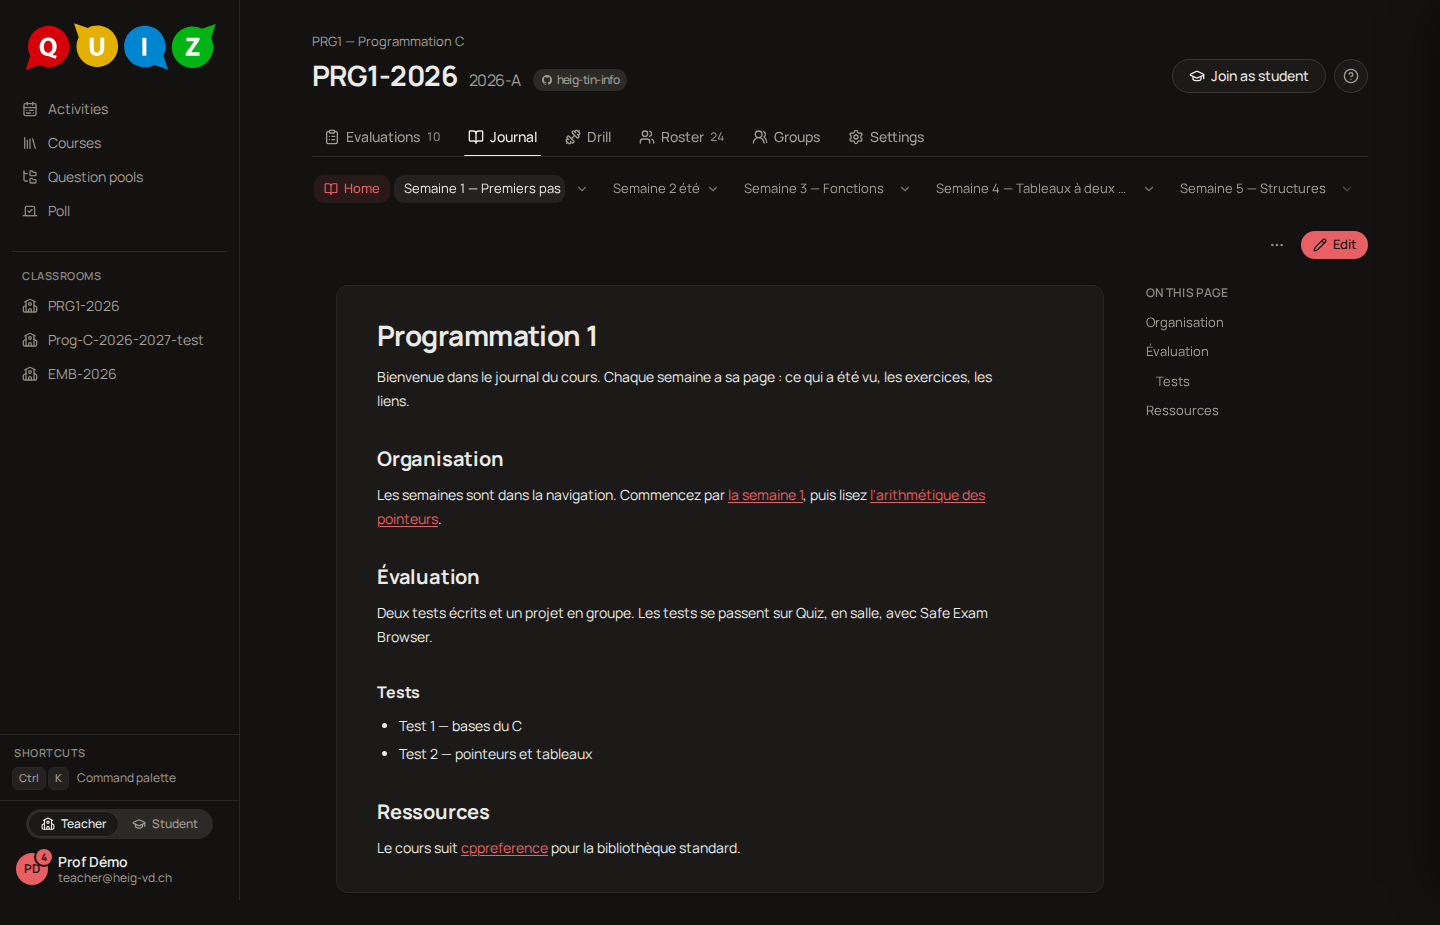Open the EMB-2026 classroom

[120, 374]
